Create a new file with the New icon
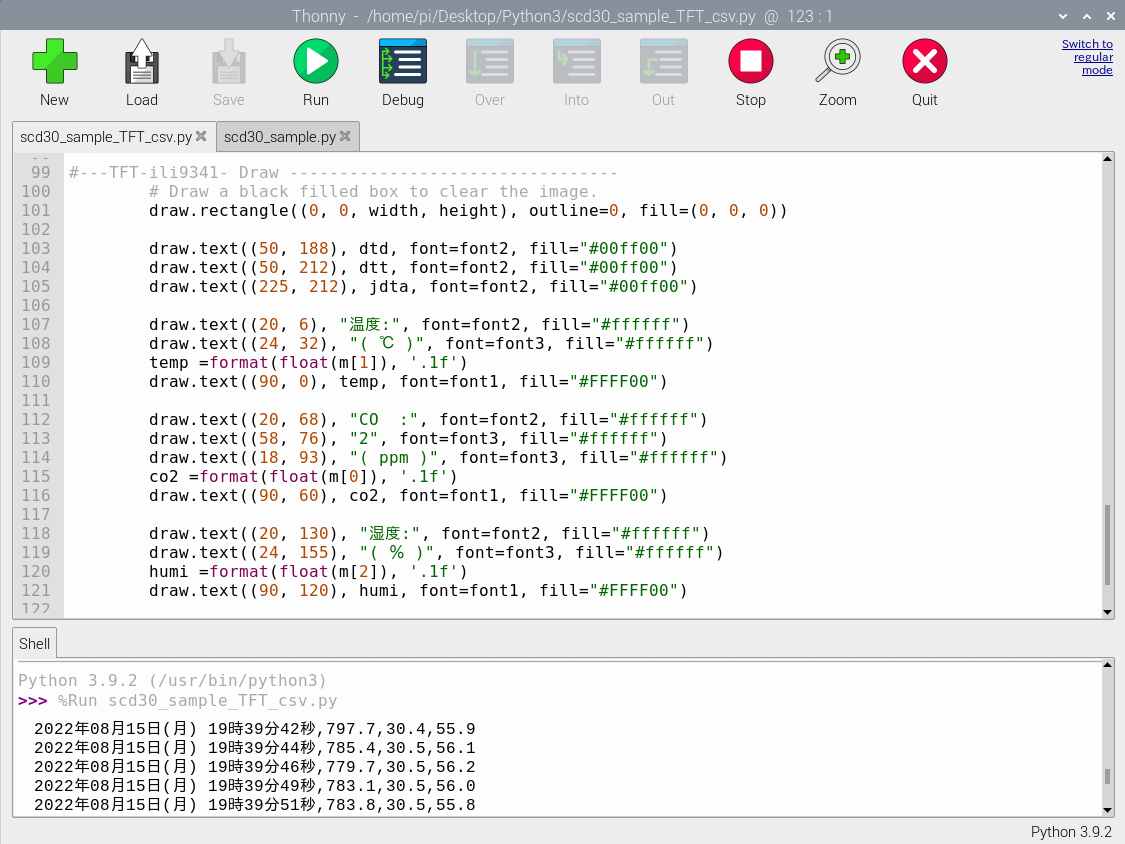The image size is (1125, 844). tap(54, 61)
